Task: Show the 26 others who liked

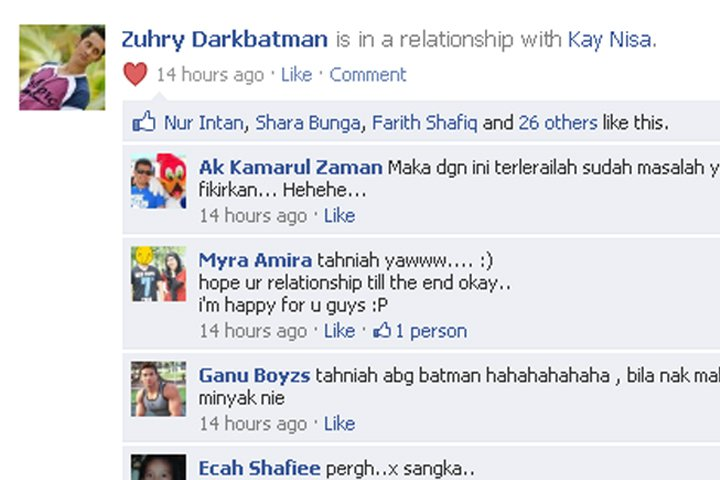Action: 558,123
